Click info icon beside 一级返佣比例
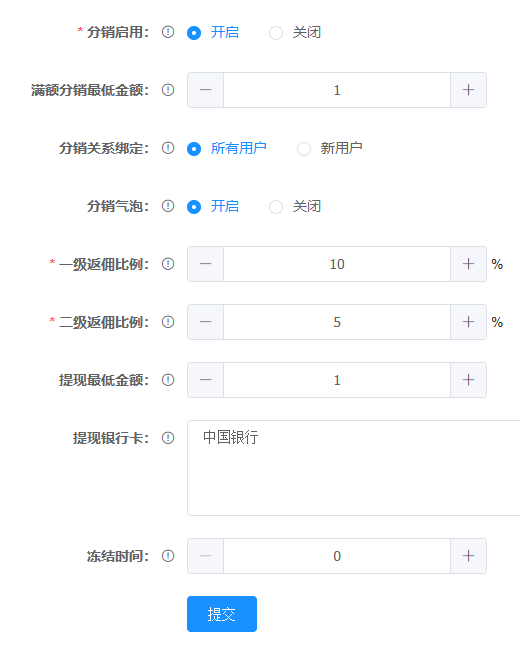Image resolution: width=520 pixels, height=652 pixels. [168, 264]
